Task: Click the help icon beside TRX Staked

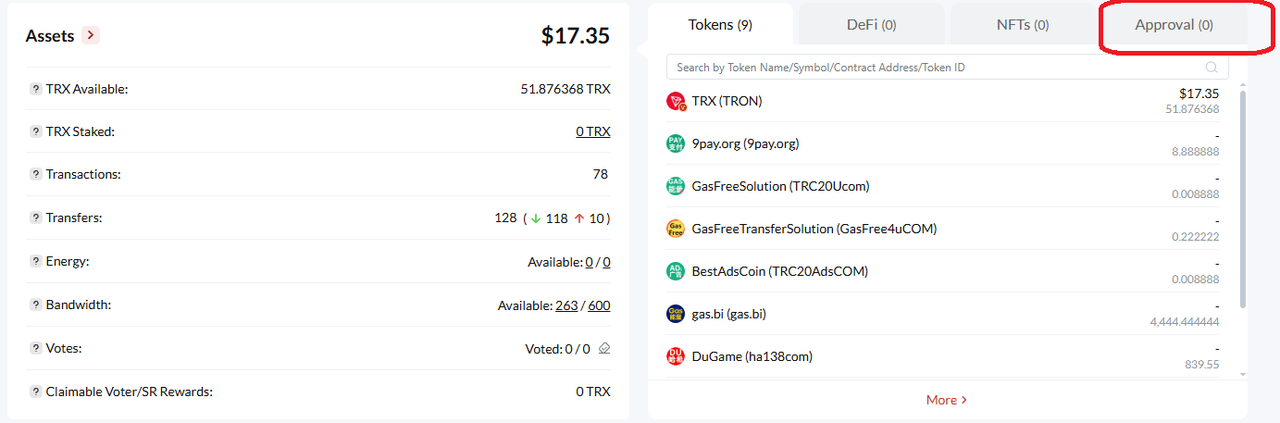Action: (x=36, y=132)
